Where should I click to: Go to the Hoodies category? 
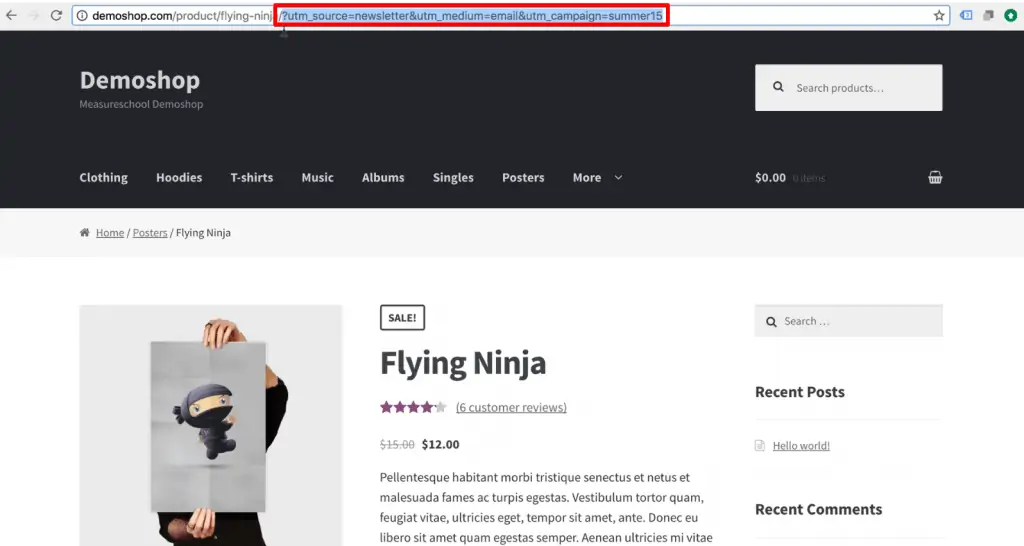tap(179, 178)
